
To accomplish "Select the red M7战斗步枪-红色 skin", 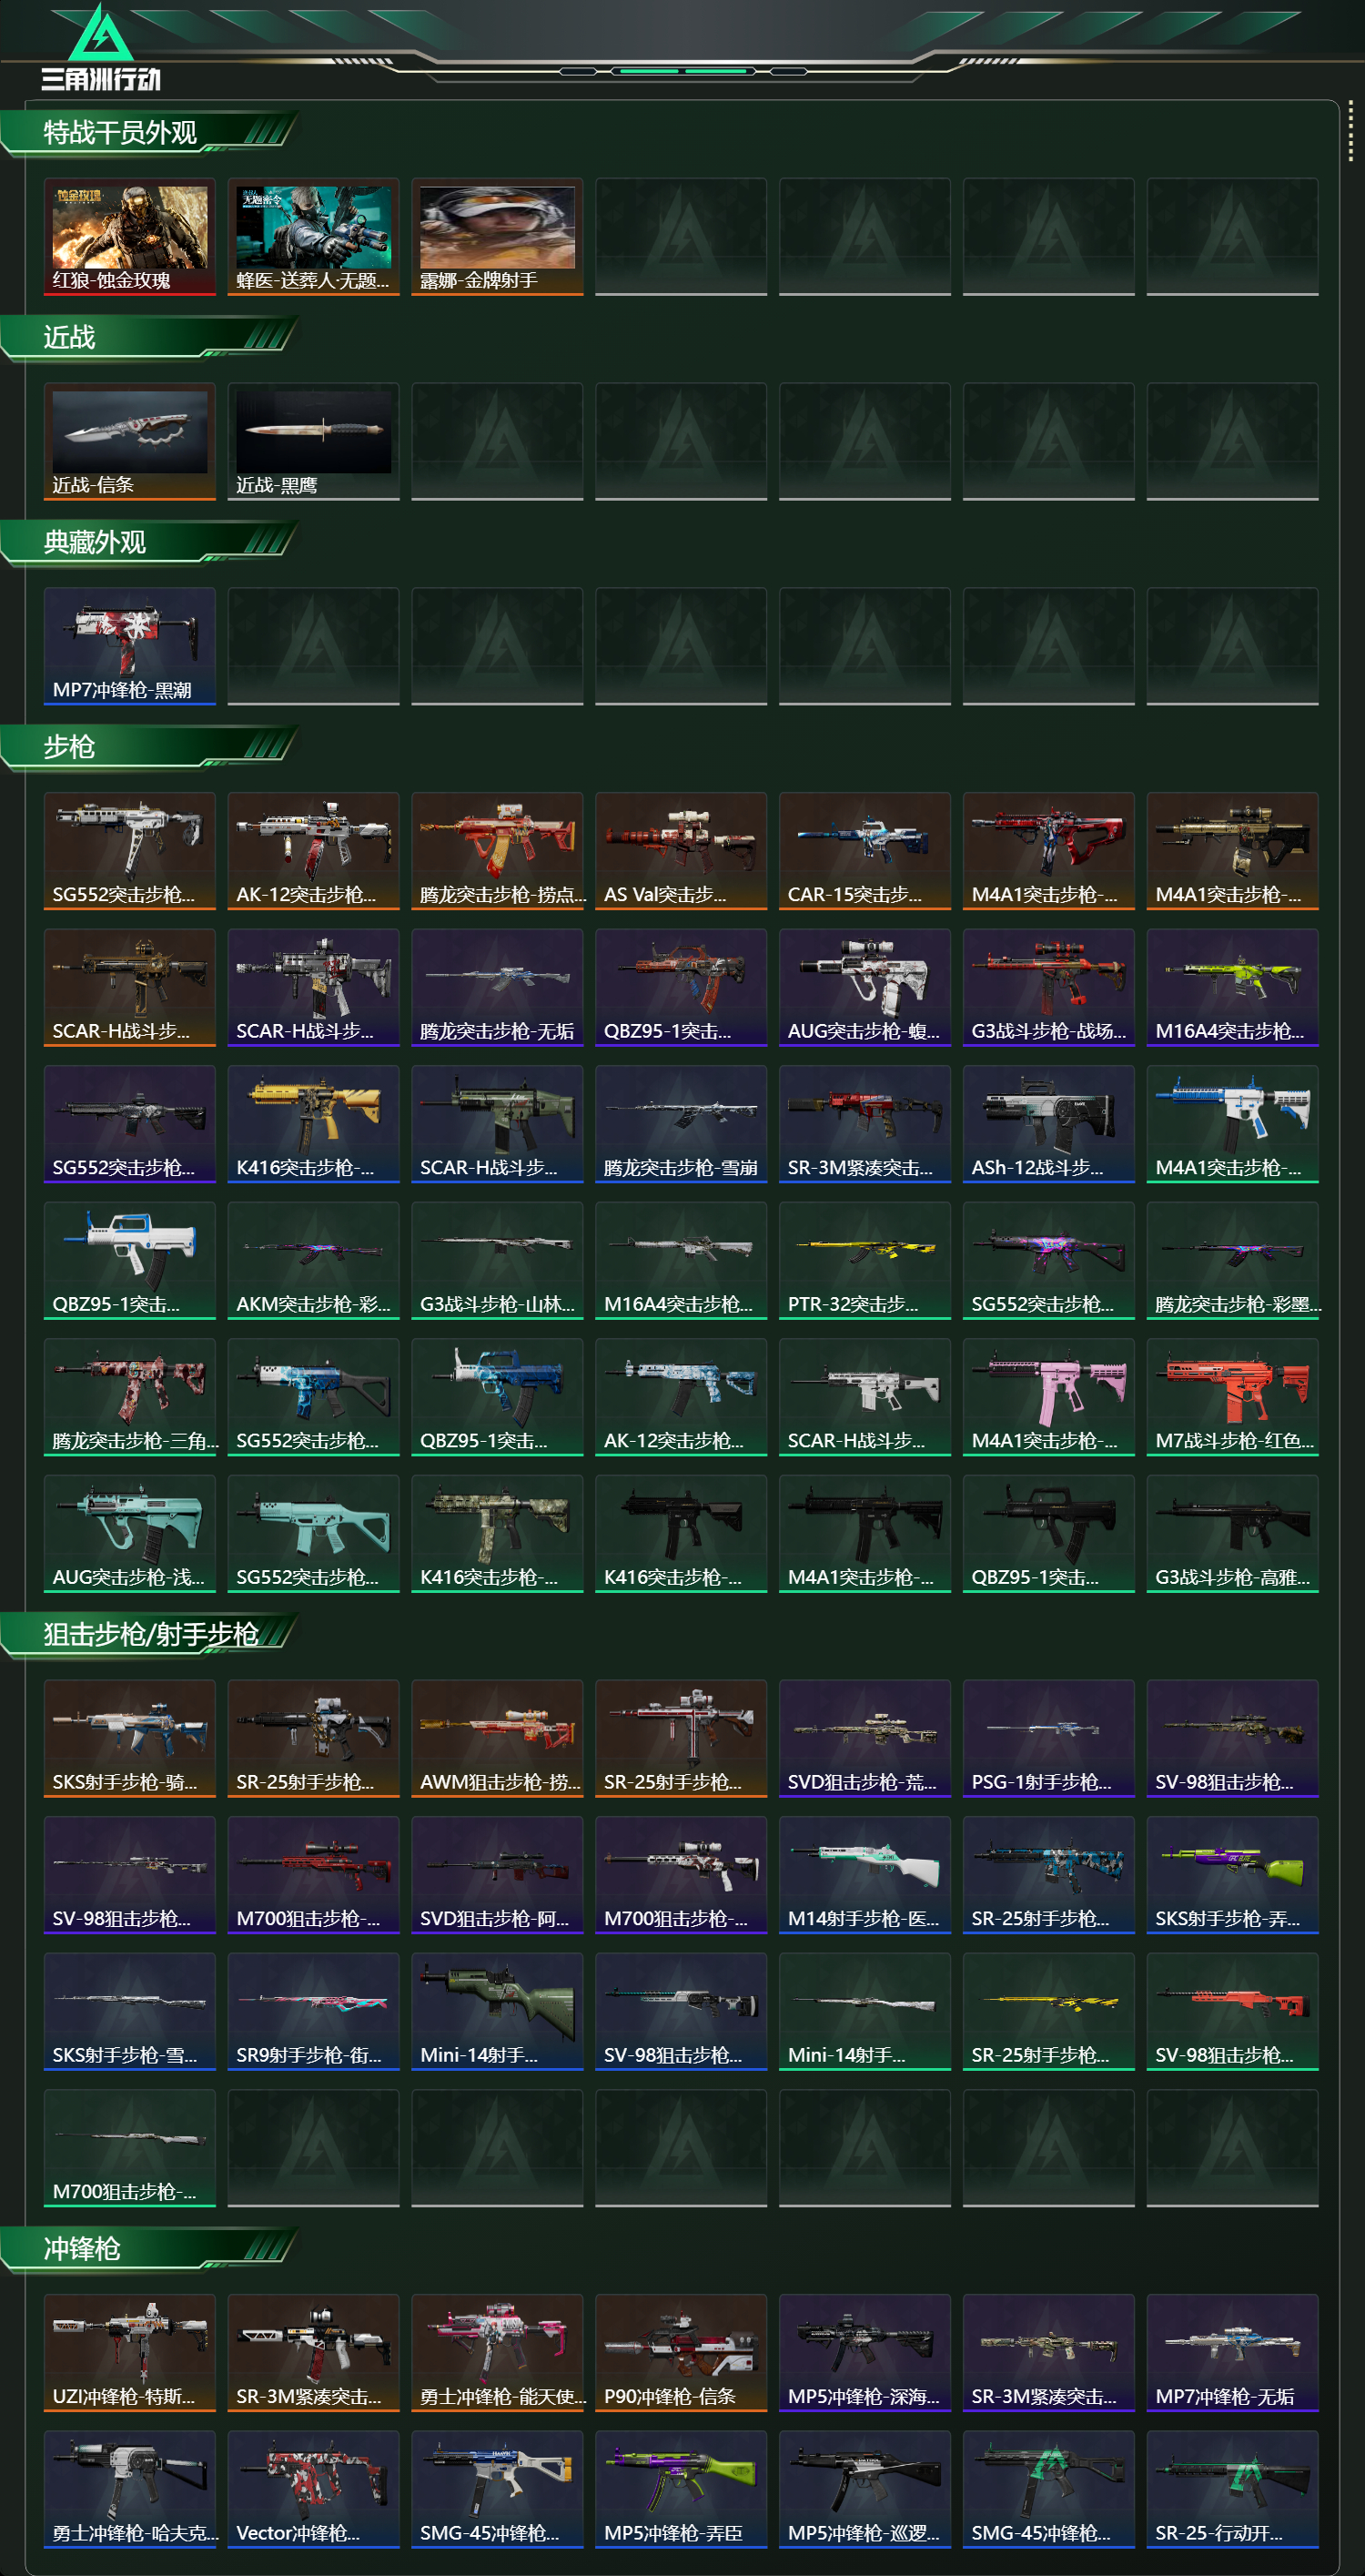I will pos(1233,1398).
